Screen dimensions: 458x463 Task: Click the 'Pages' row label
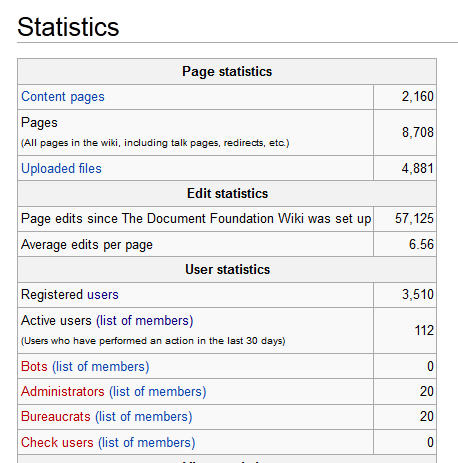39,123
